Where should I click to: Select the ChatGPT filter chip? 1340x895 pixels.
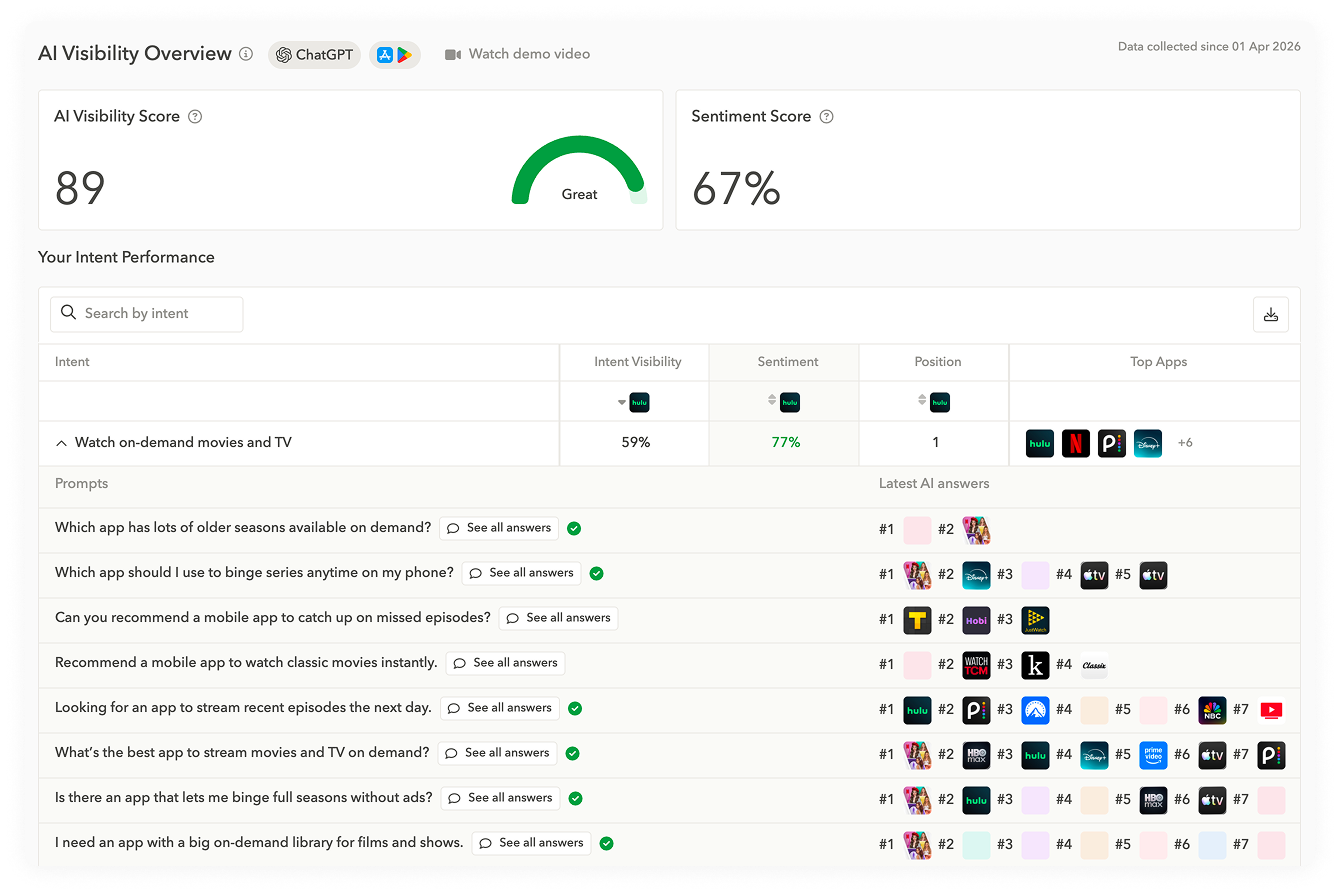[314, 55]
